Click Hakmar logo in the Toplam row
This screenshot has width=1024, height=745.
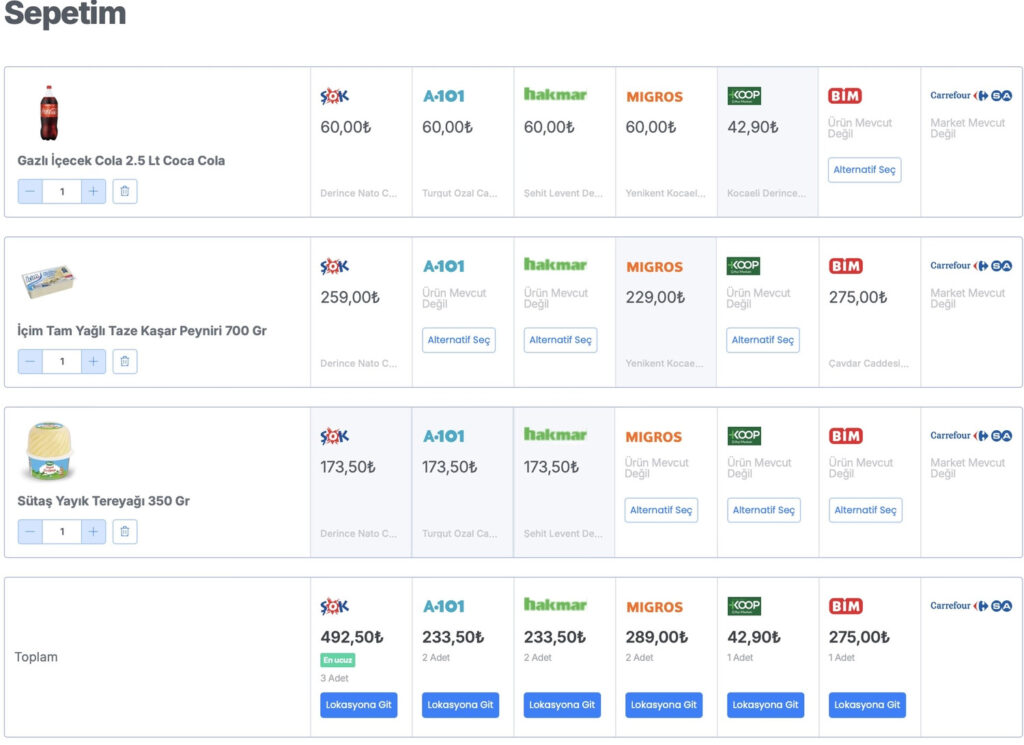coord(555,605)
